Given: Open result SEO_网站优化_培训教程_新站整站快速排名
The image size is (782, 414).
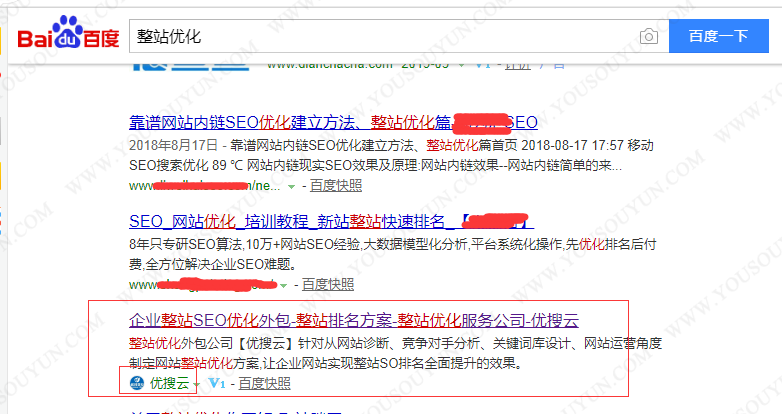Looking at the screenshot, I should (331, 221).
